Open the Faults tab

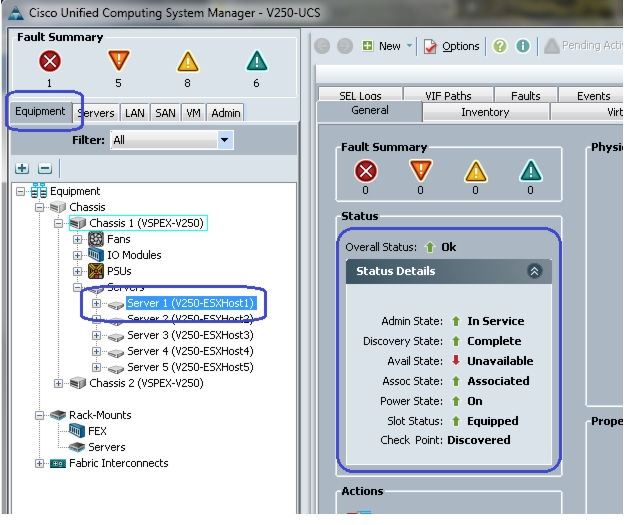pyautogui.click(x=526, y=96)
